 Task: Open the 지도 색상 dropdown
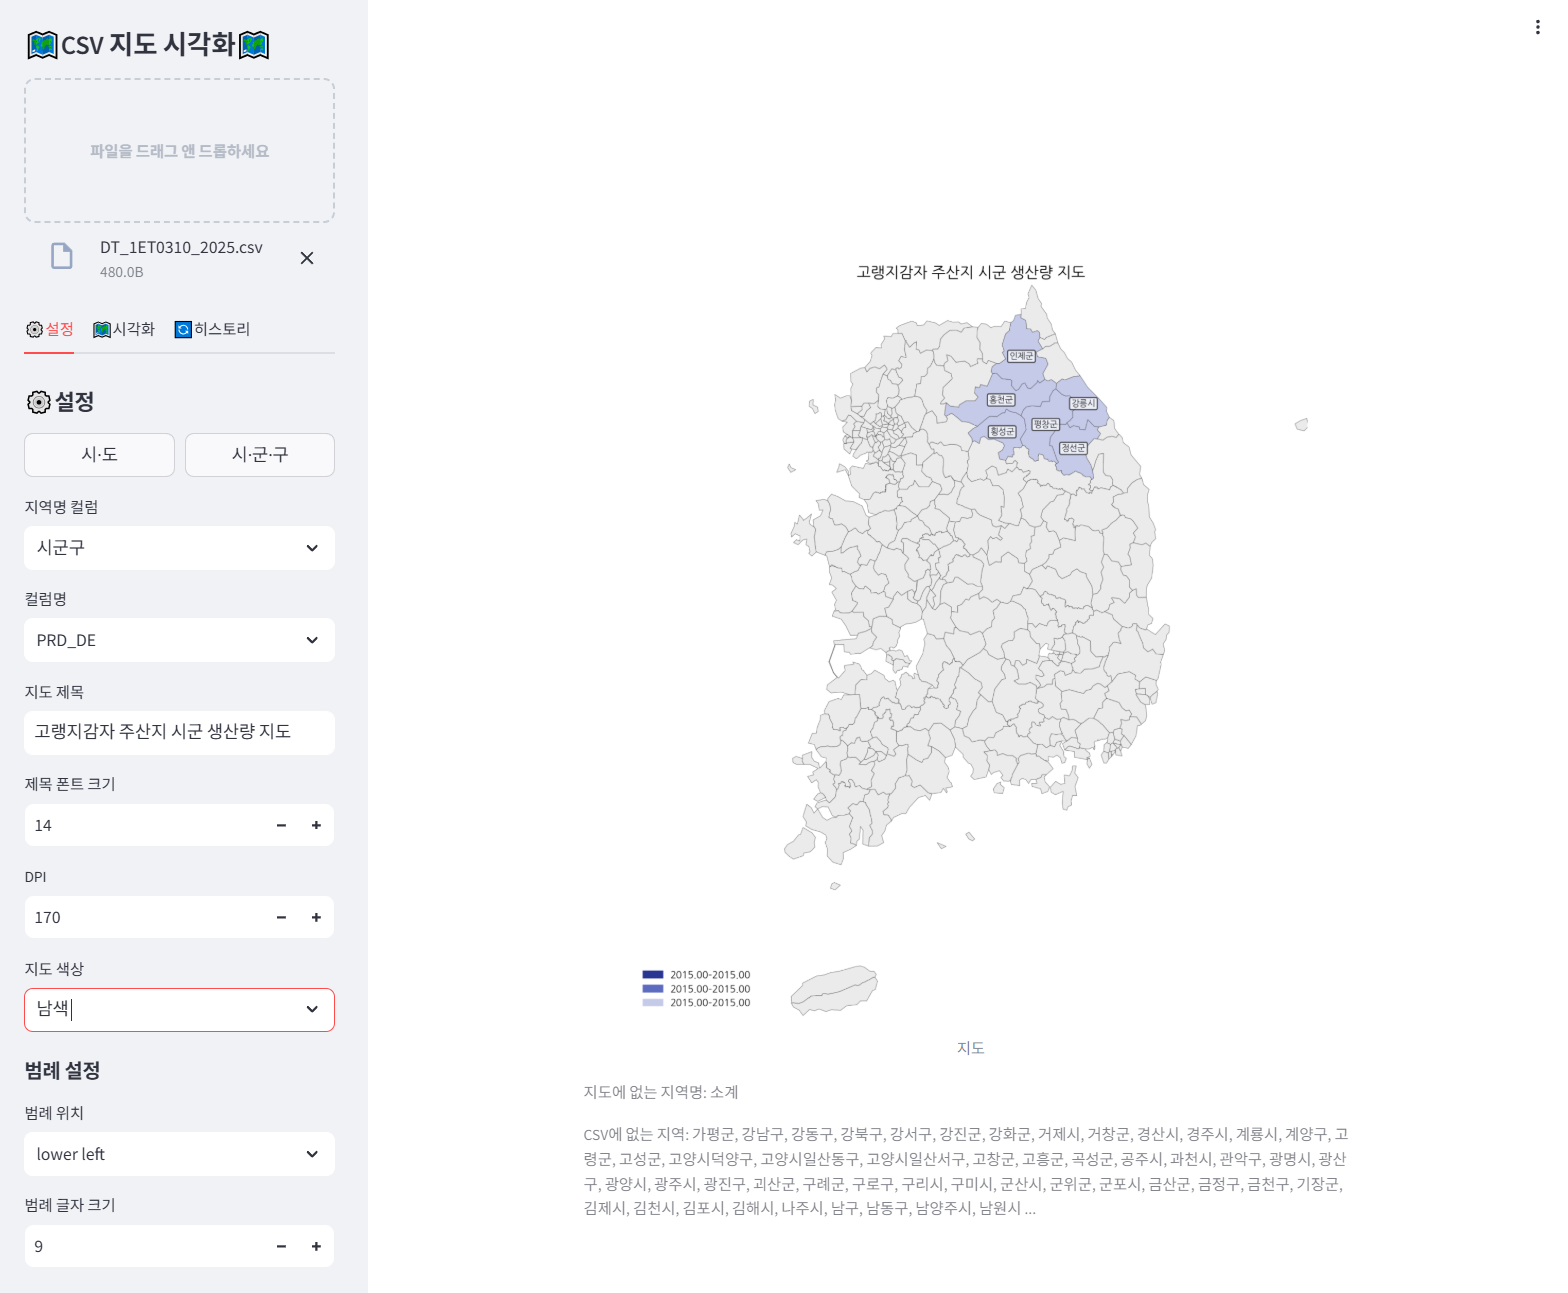click(x=180, y=1010)
